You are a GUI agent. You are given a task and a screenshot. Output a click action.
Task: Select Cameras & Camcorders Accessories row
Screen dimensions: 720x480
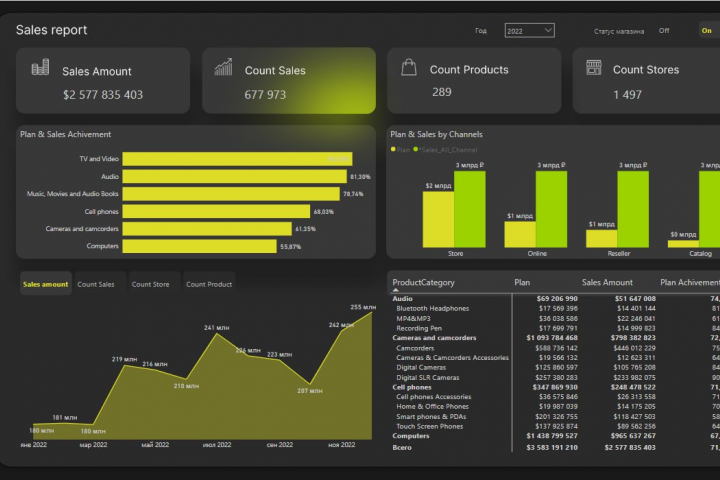(556, 358)
